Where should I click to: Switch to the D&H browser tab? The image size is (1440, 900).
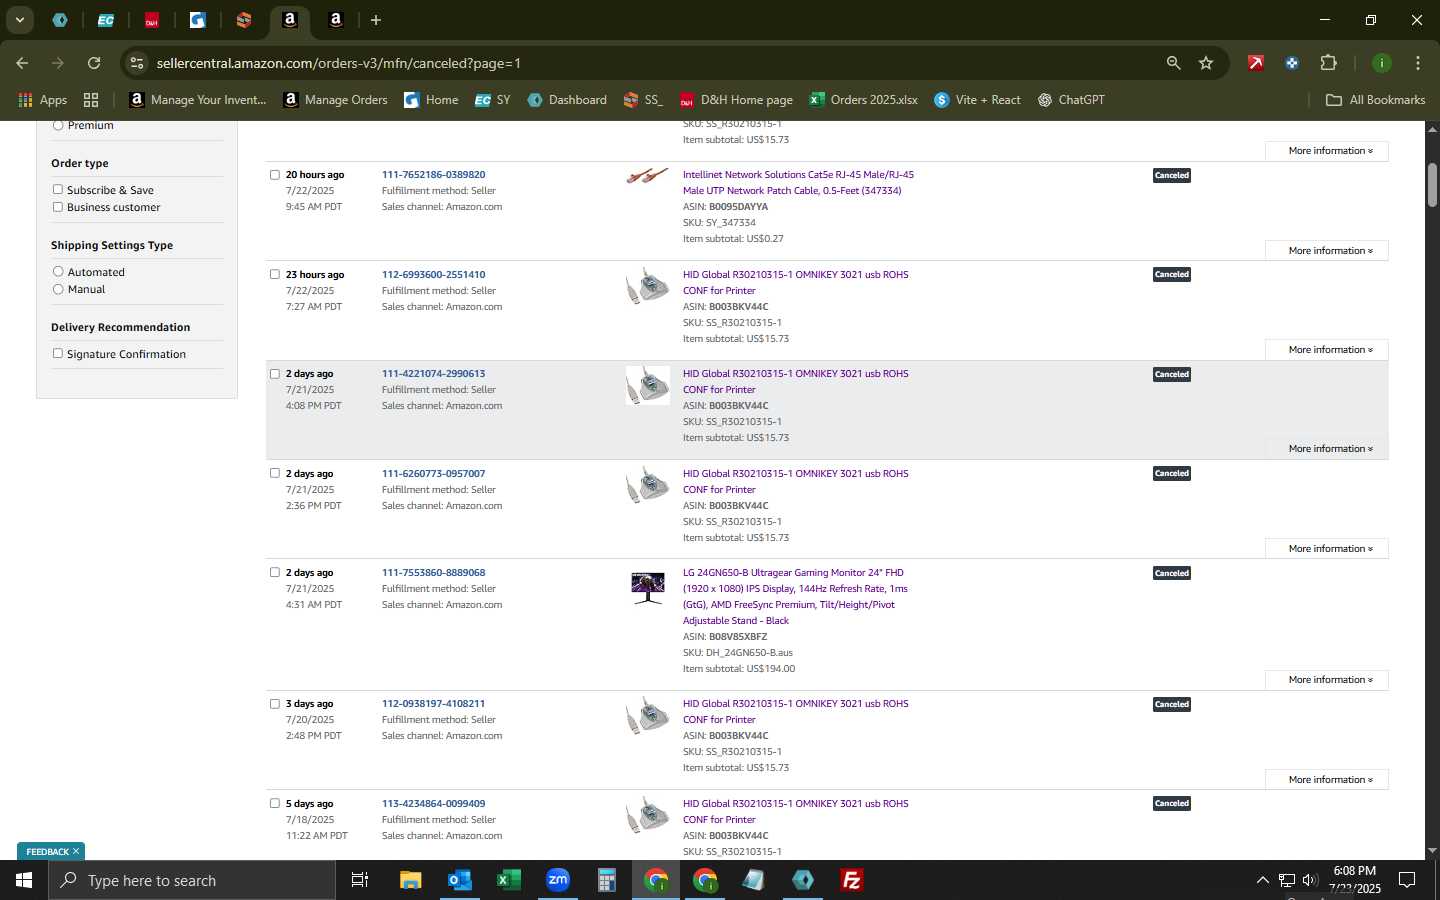tap(152, 20)
